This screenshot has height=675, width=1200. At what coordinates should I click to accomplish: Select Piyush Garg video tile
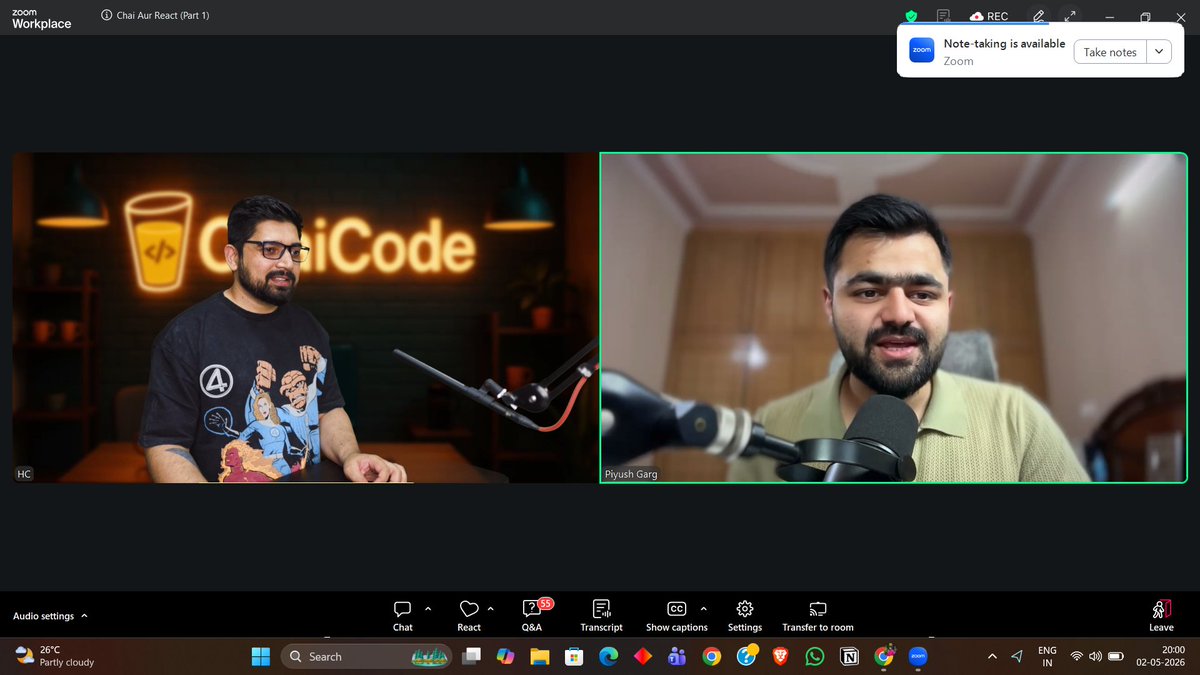(x=893, y=318)
